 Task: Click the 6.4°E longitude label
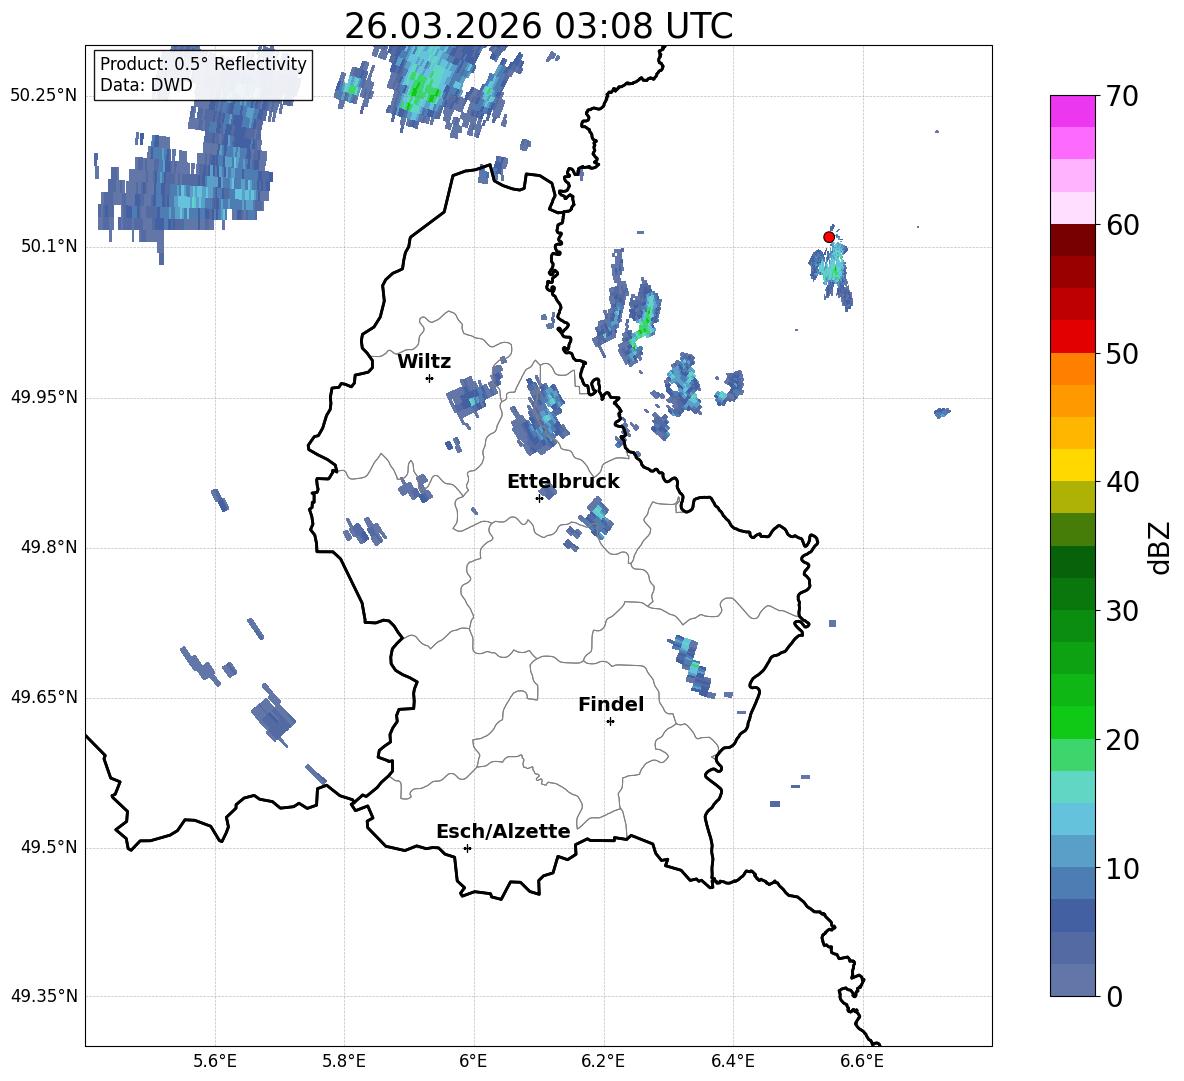click(x=732, y=1061)
